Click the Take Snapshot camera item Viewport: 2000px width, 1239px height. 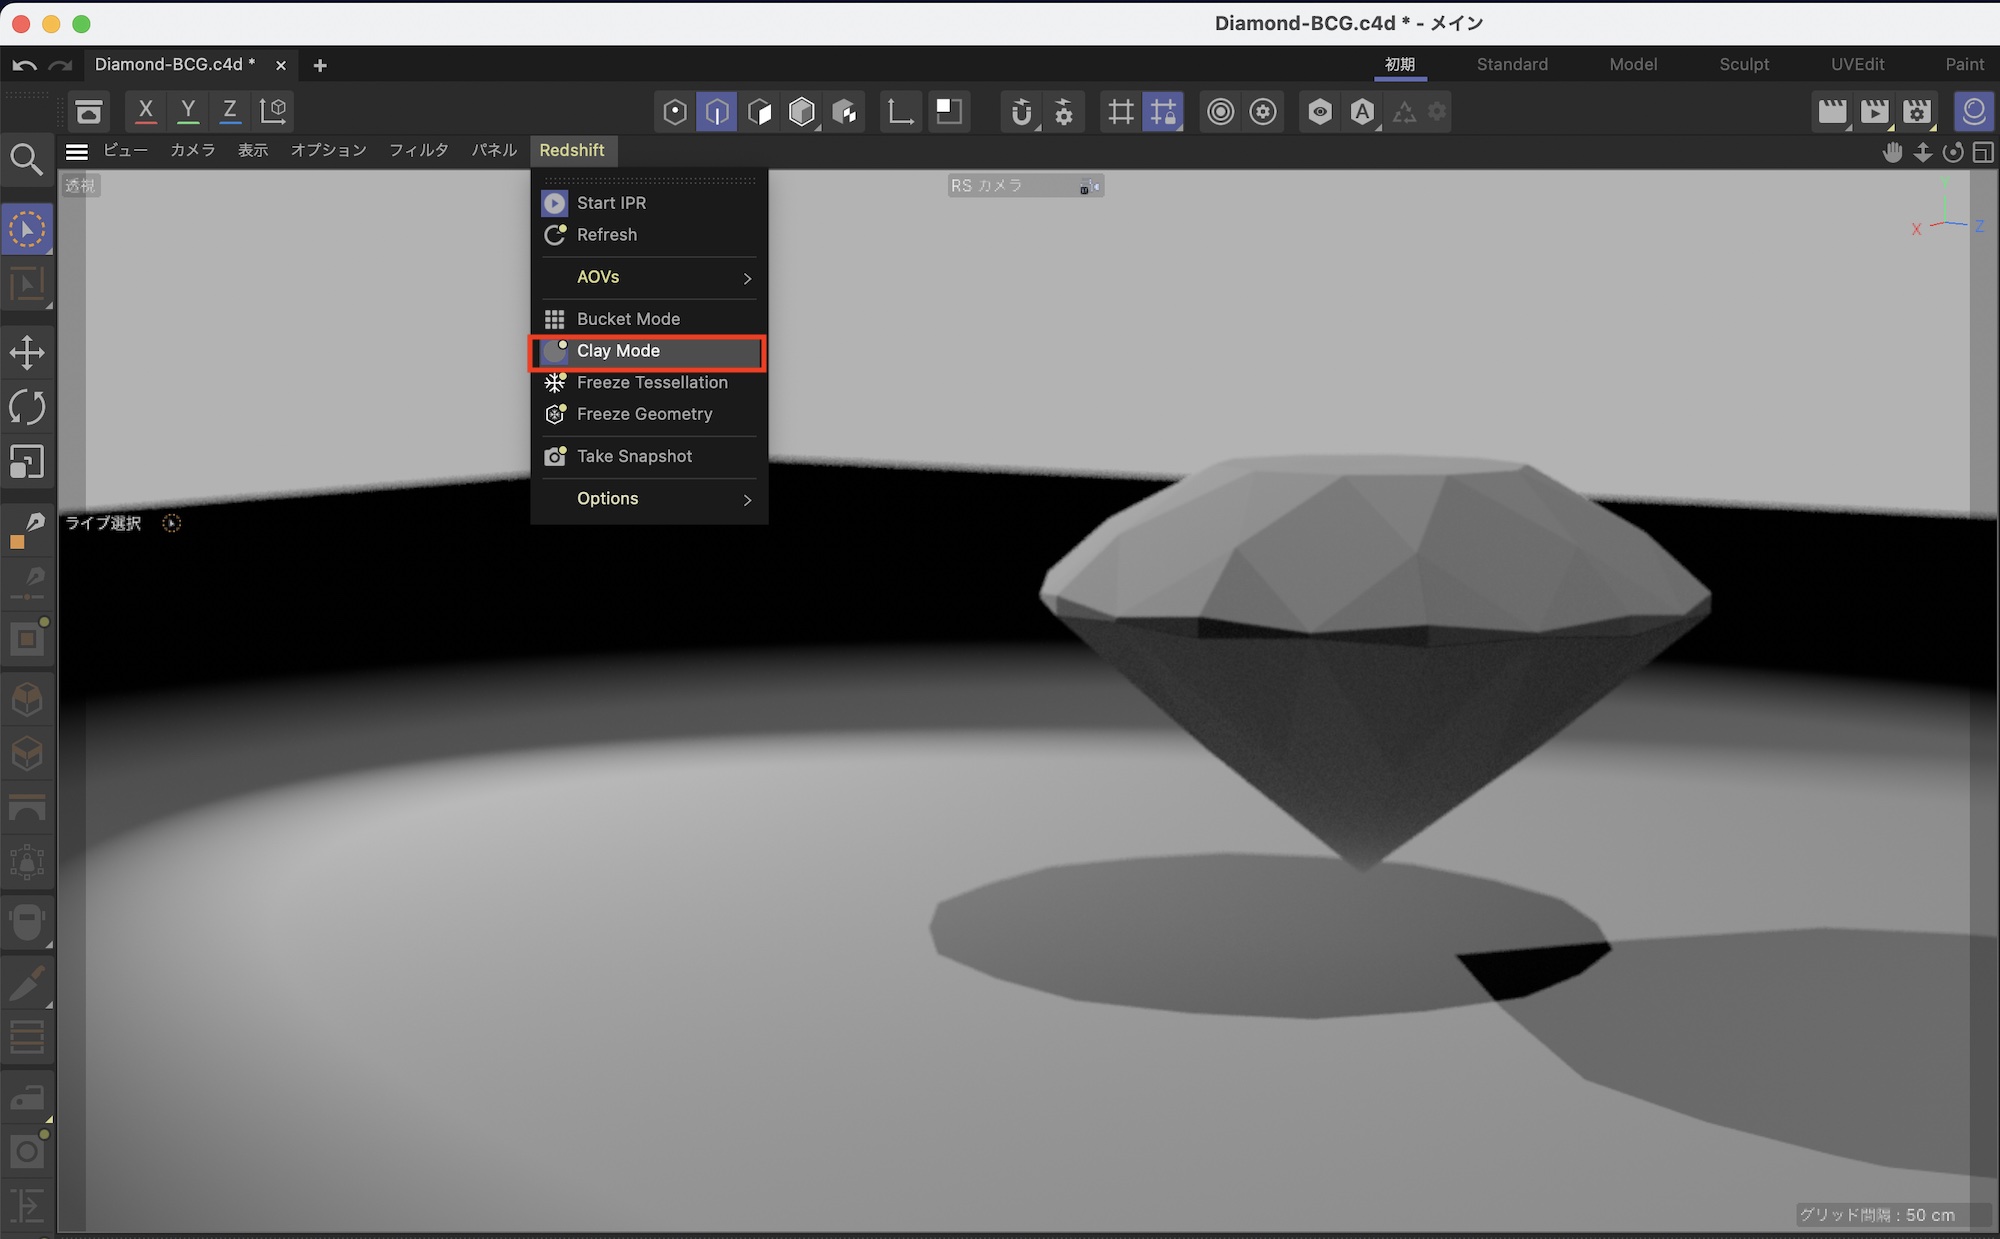click(x=634, y=456)
